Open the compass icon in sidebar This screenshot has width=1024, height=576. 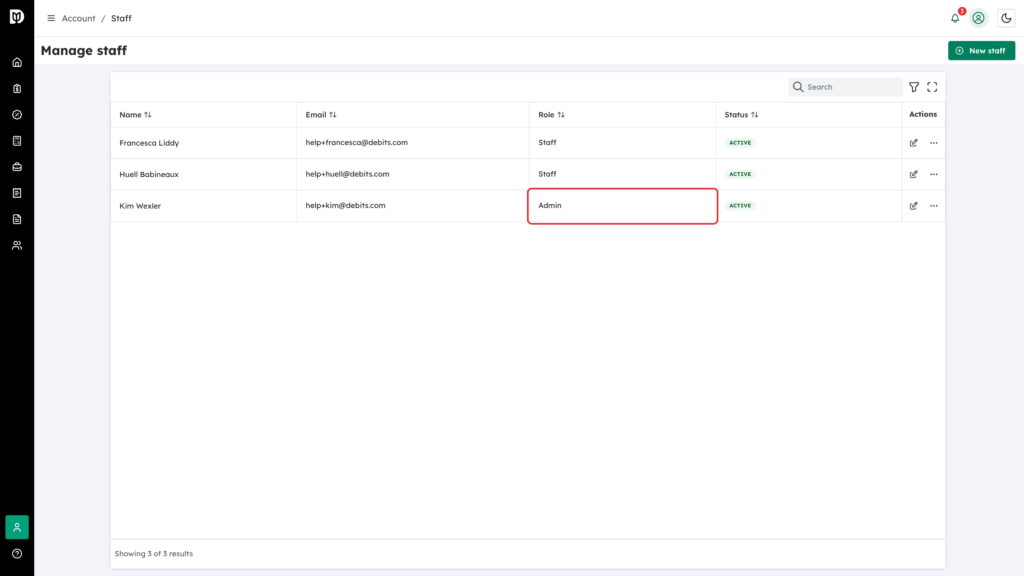coord(17,115)
